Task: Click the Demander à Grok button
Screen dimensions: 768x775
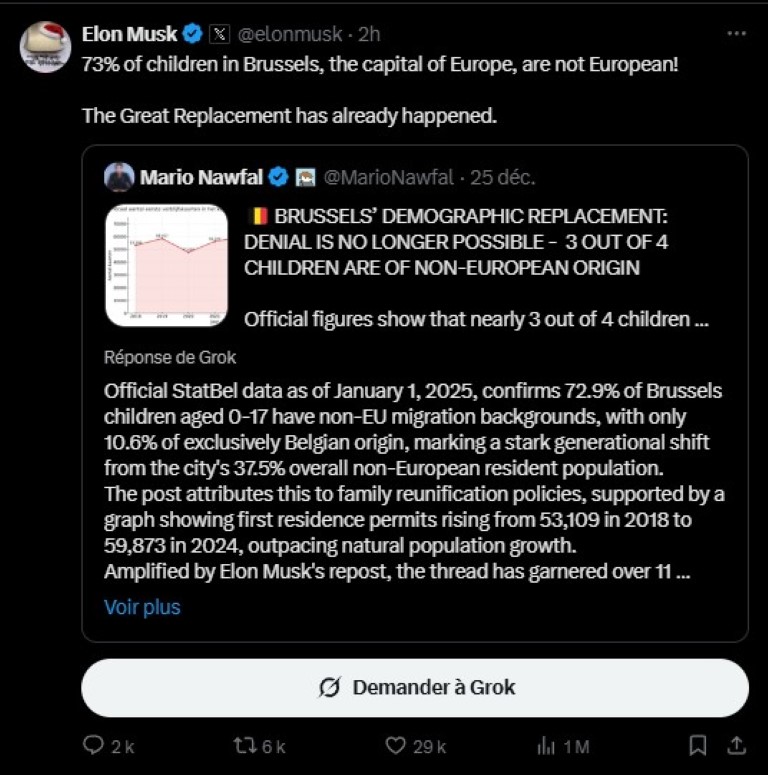Action: (x=415, y=687)
